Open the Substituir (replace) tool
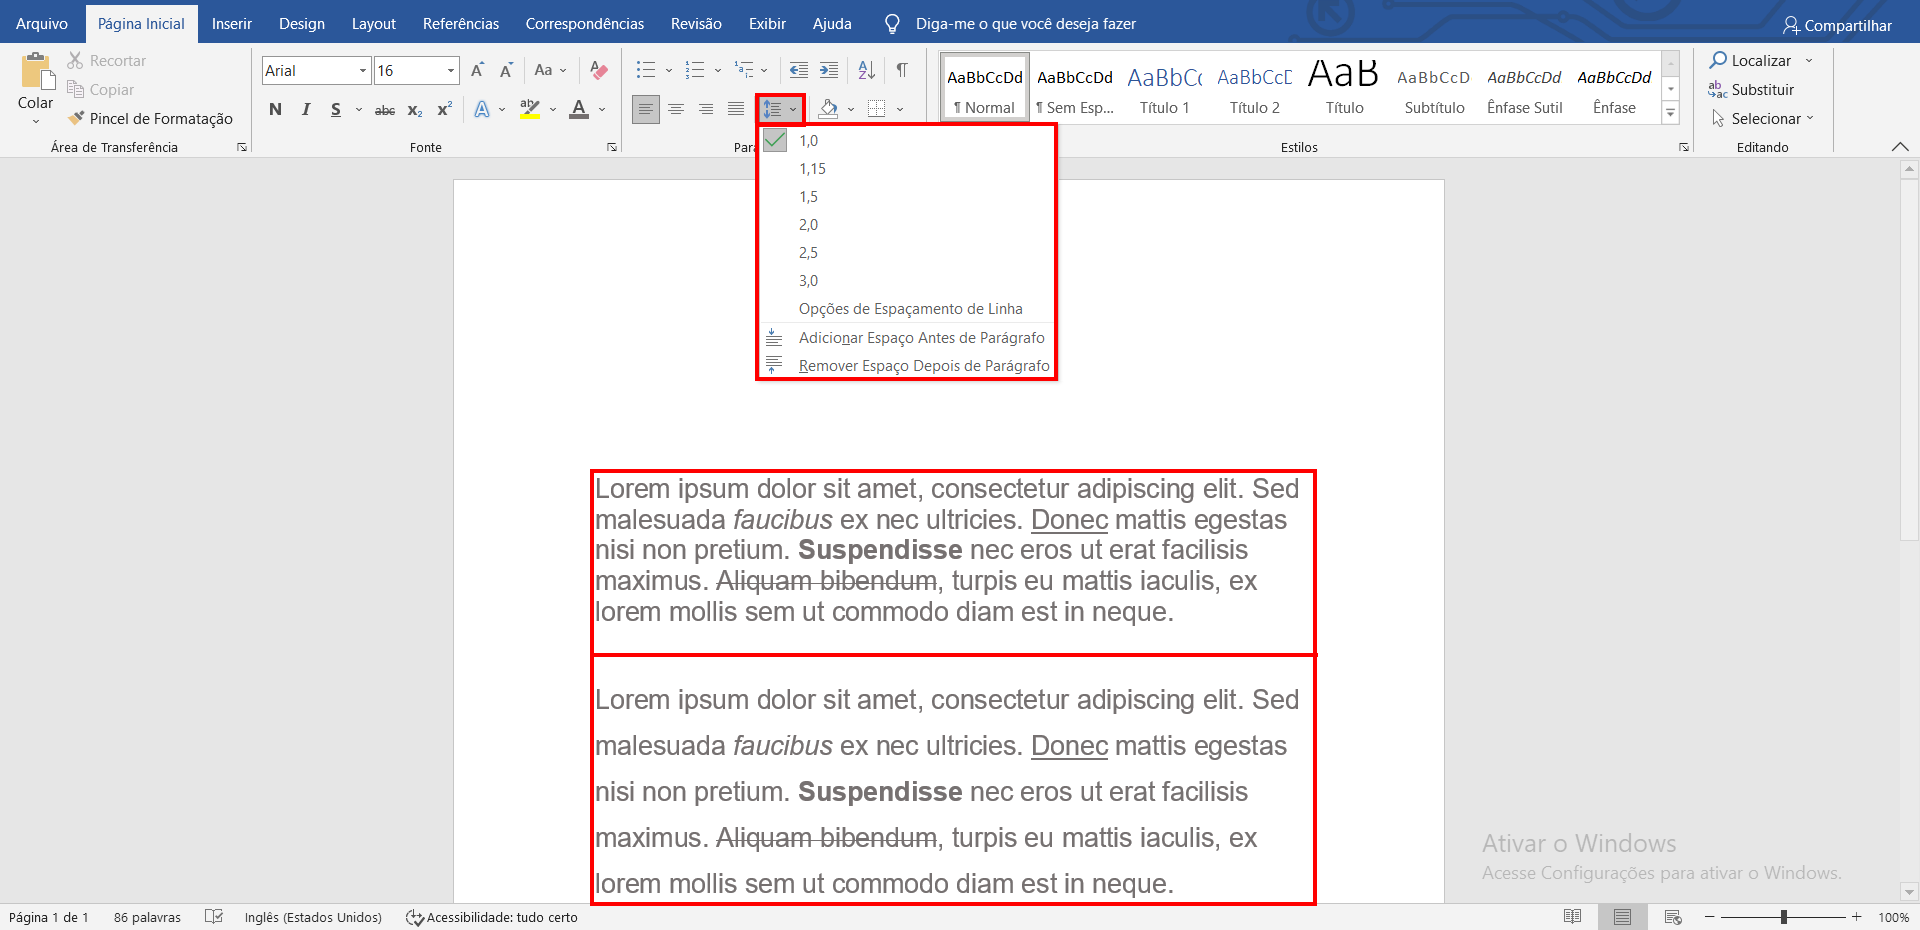Screen dimensions: 1920x930 [x=1763, y=89]
